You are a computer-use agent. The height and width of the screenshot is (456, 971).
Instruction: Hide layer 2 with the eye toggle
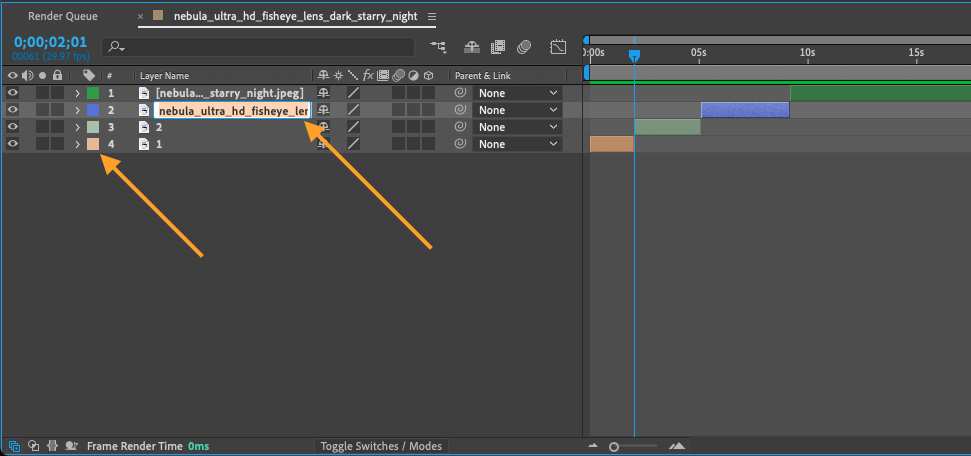pyautogui.click(x=12, y=110)
